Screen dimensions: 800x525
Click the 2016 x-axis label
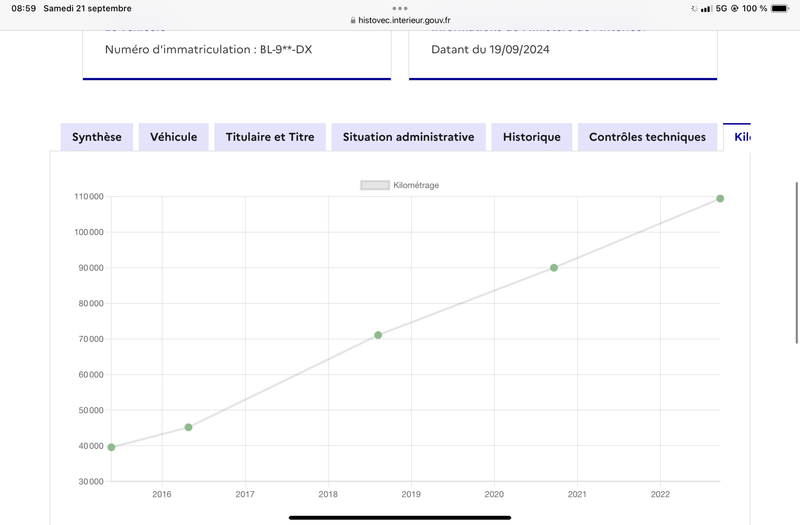coord(162,494)
